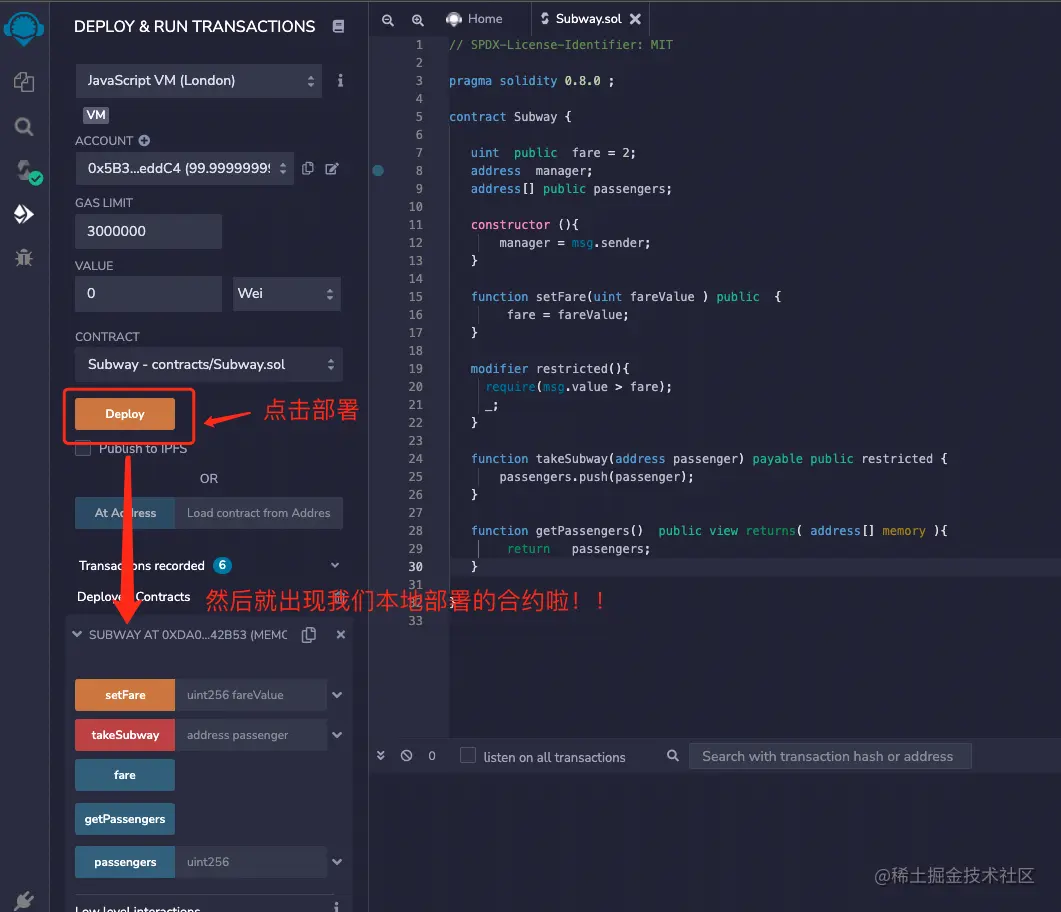Screen dimensions: 1061x912
Task: Enable Publish to IPFS checkbox
Action: [x=83, y=449]
